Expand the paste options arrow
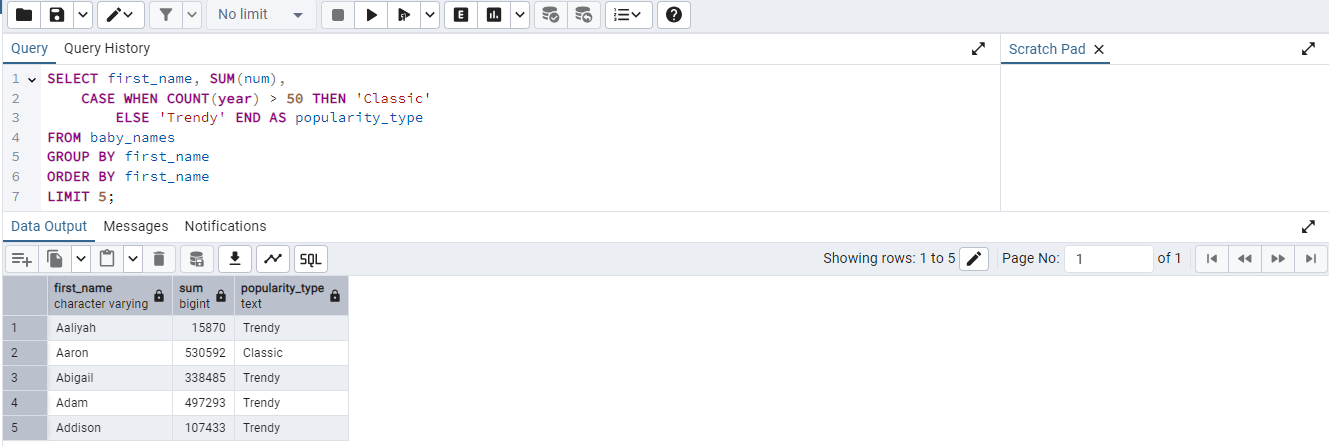Screen dimensions: 1329x446 click(133, 259)
